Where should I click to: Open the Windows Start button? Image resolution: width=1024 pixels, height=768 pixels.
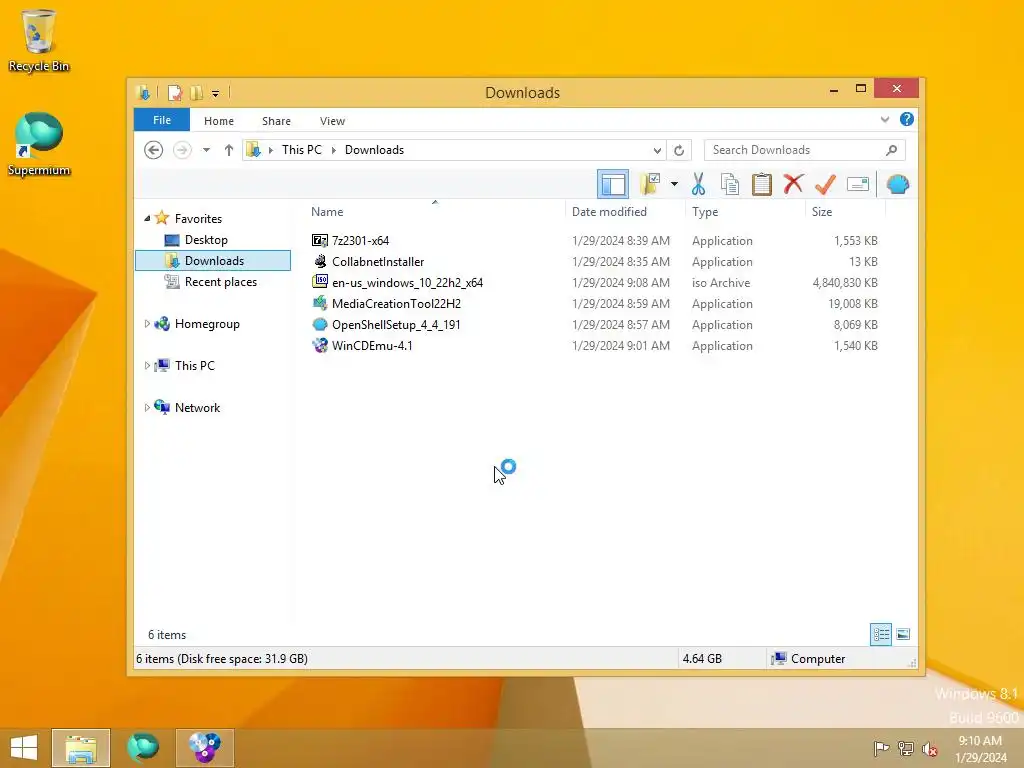tap(24, 748)
